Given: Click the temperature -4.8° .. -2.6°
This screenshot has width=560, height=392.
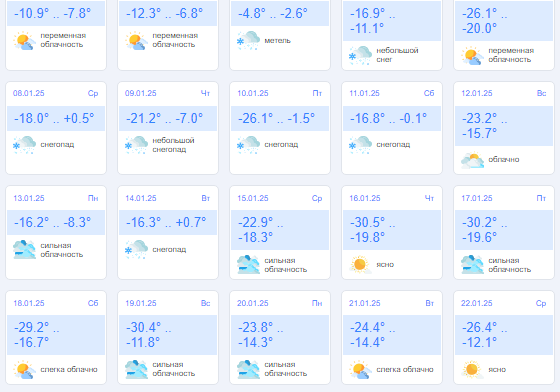Looking at the screenshot, I should click(272, 14).
